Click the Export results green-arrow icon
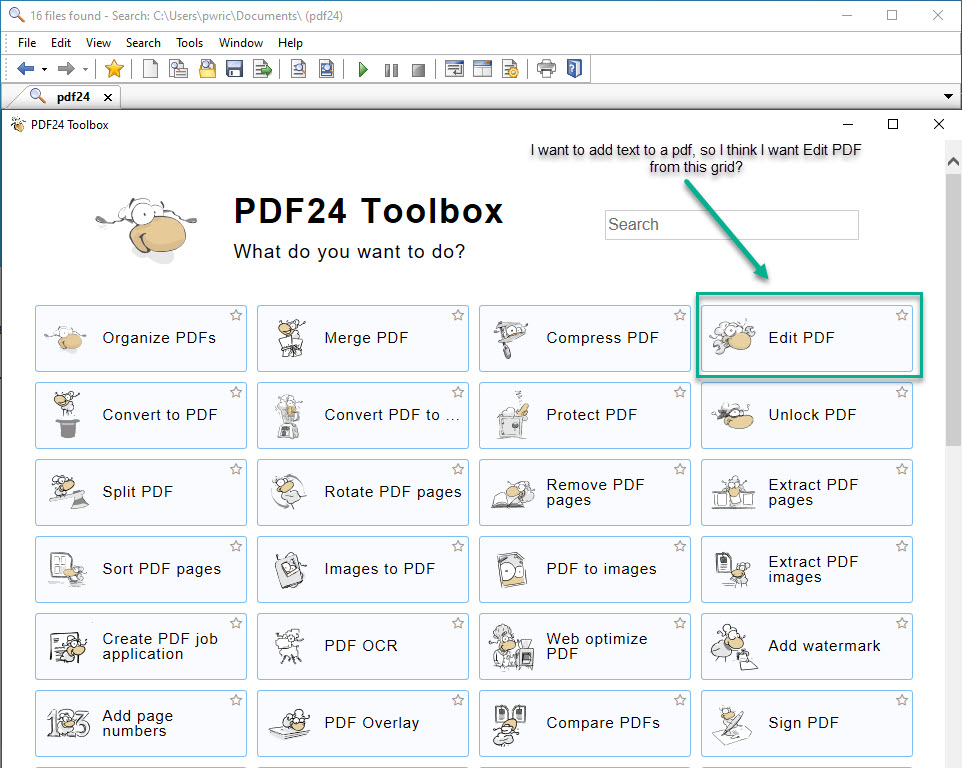The width and height of the screenshot is (962, 768). [263, 69]
